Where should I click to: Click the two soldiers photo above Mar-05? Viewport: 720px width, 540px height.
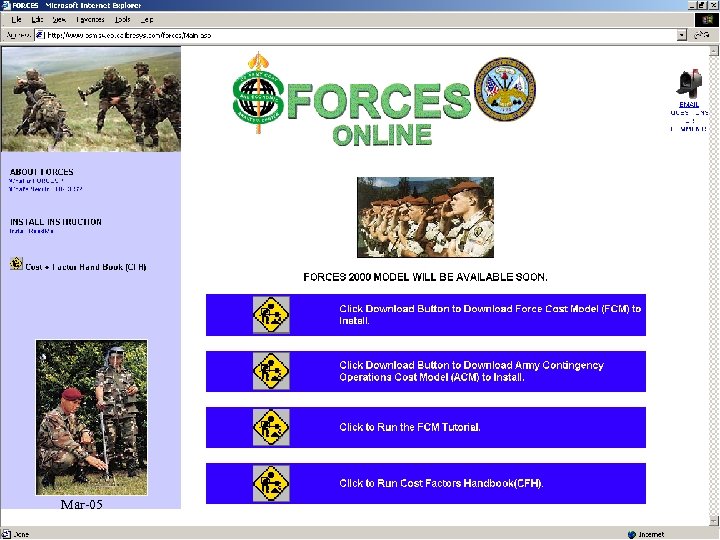pos(91,417)
